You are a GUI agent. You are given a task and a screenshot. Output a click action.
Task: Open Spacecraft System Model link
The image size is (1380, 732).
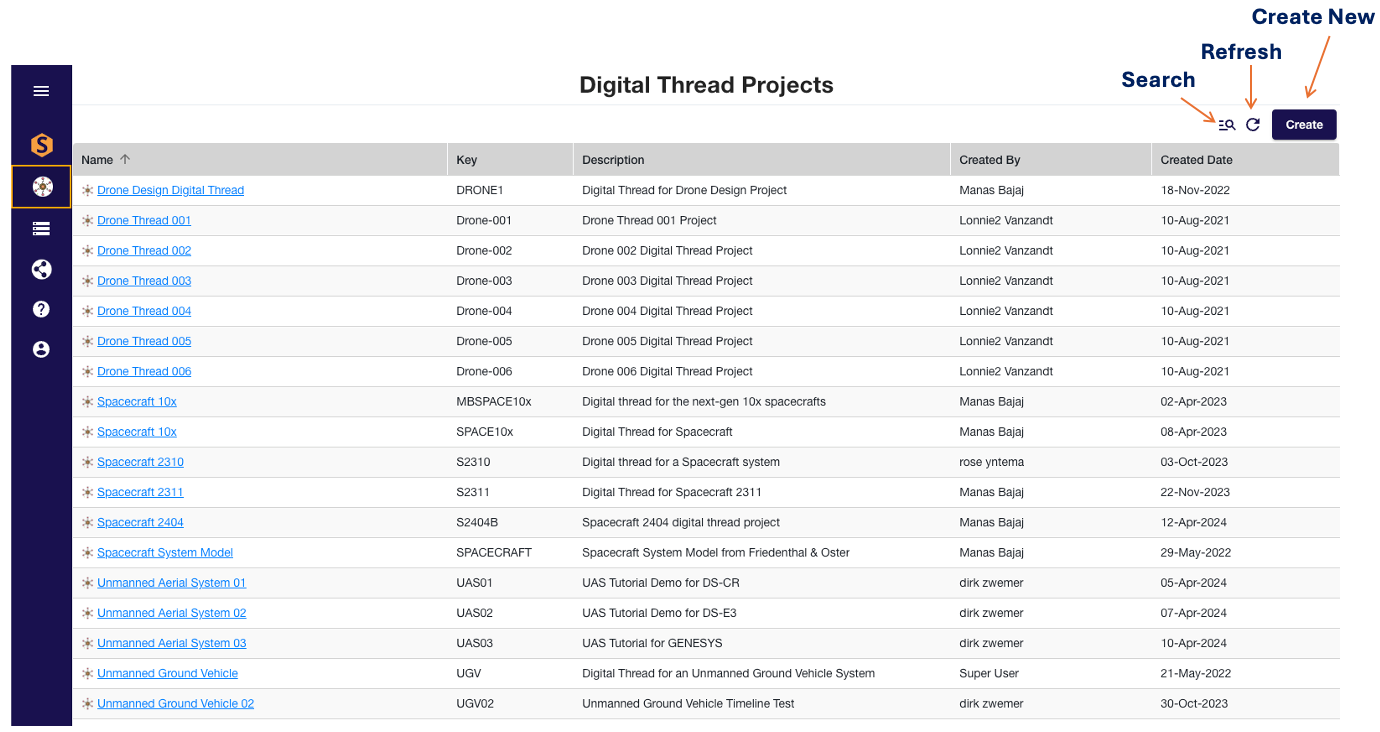pyautogui.click(x=165, y=553)
